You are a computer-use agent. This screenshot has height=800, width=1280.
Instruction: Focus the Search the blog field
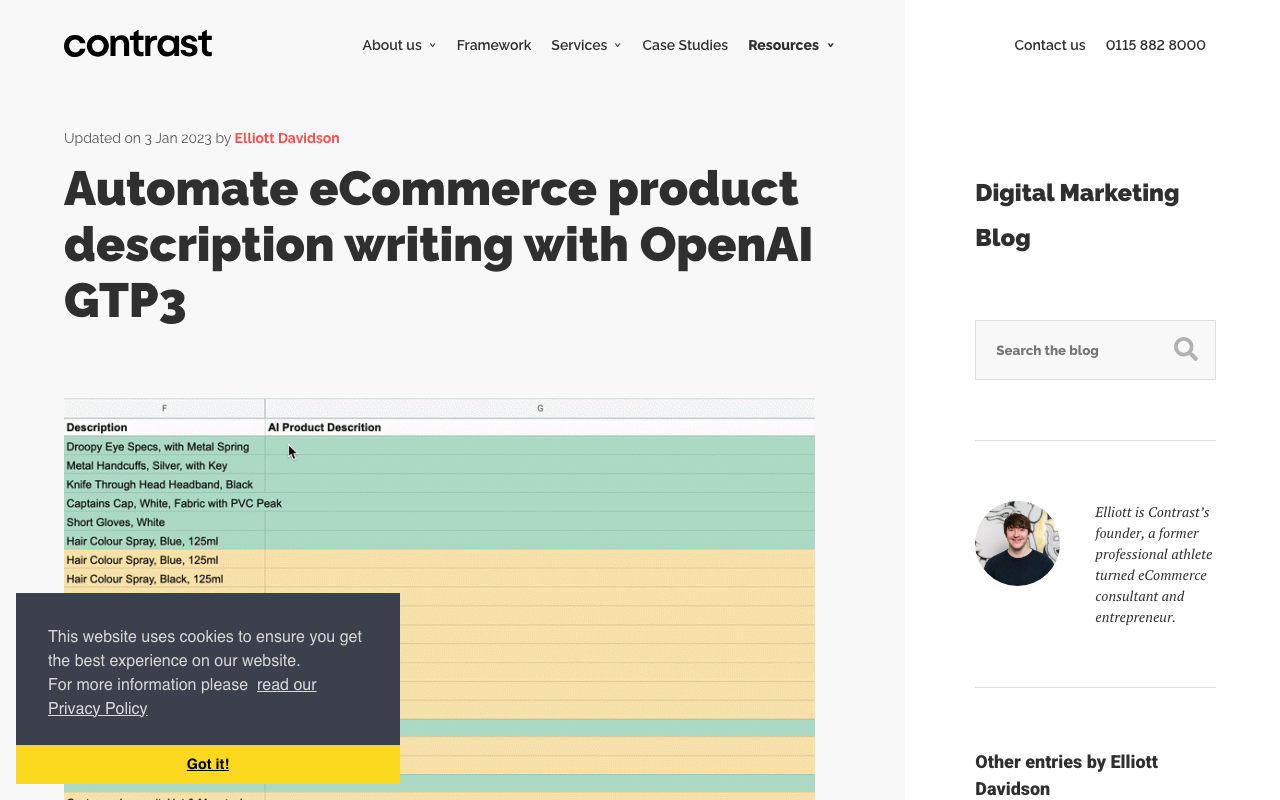tap(1095, 350)
